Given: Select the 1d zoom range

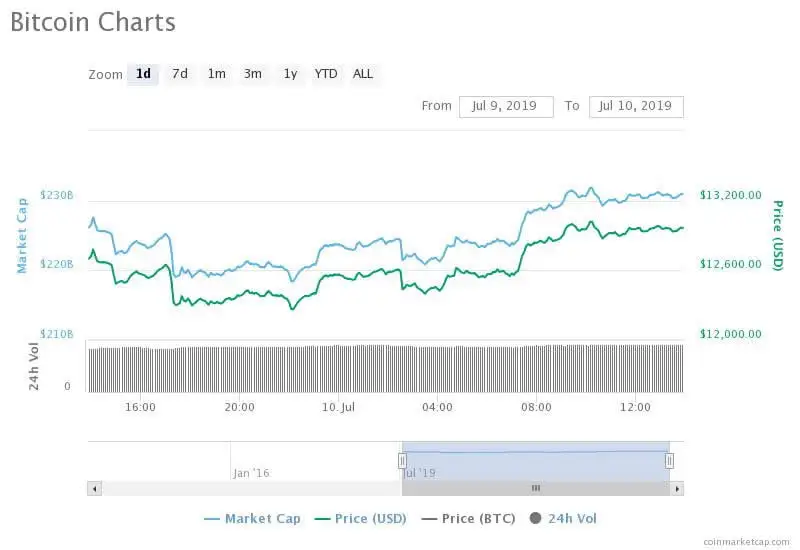Looking at the screenshot, I should tap(143, 74).
